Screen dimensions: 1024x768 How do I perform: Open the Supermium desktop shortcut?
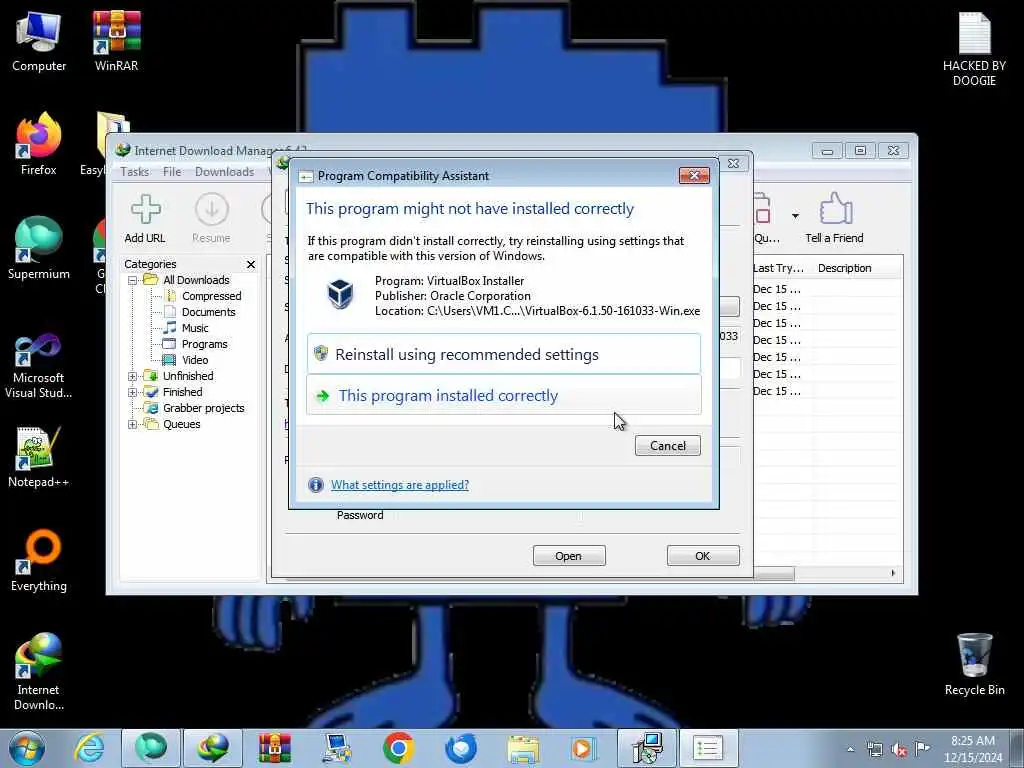pyautogui.click(x=39, y=248)
